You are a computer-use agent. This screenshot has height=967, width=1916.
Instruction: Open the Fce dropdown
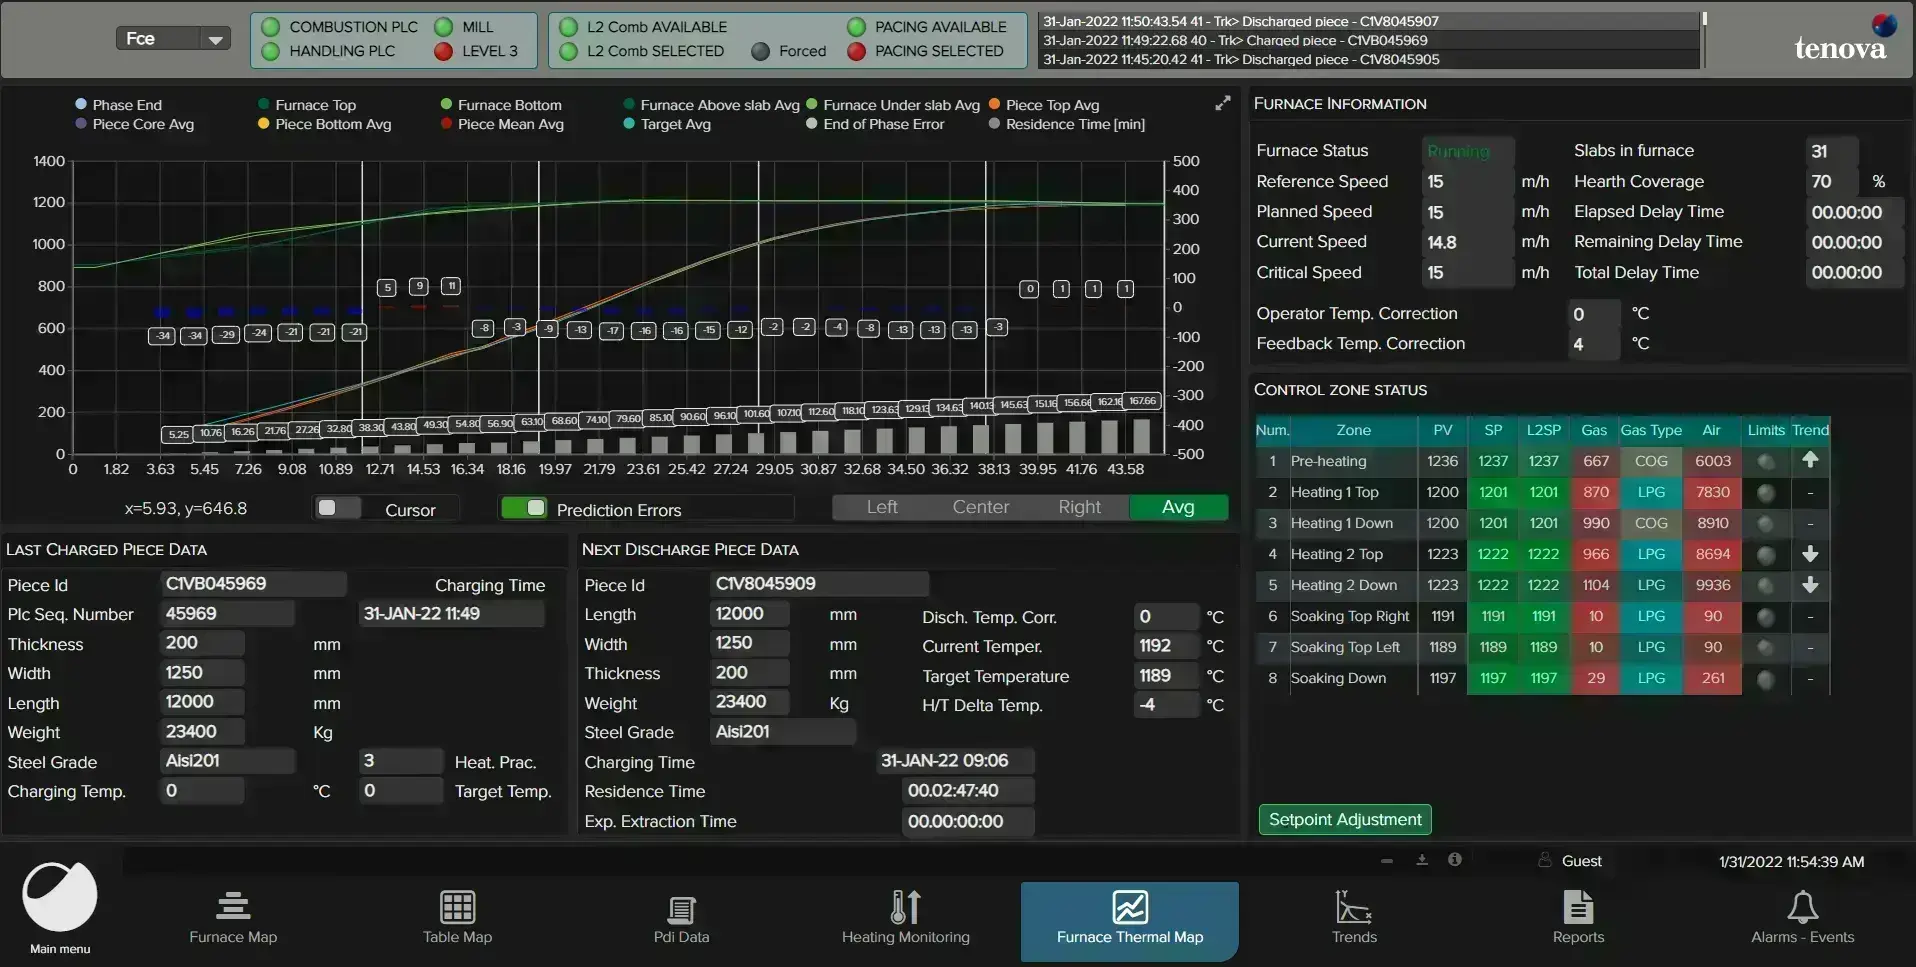pyautogui.click(x=173, y=39)
